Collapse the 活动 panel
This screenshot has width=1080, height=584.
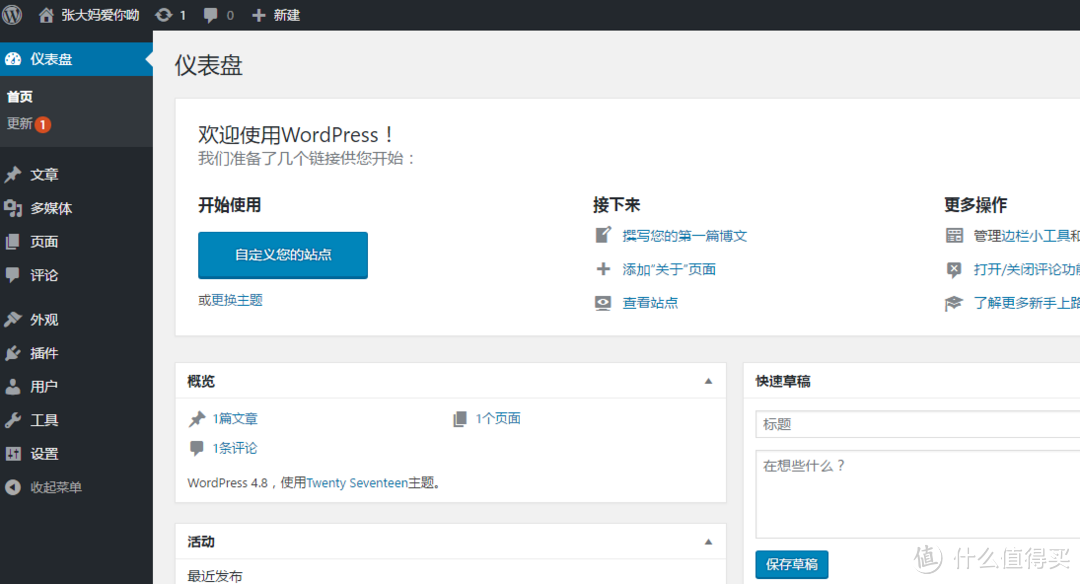(708, 542)
